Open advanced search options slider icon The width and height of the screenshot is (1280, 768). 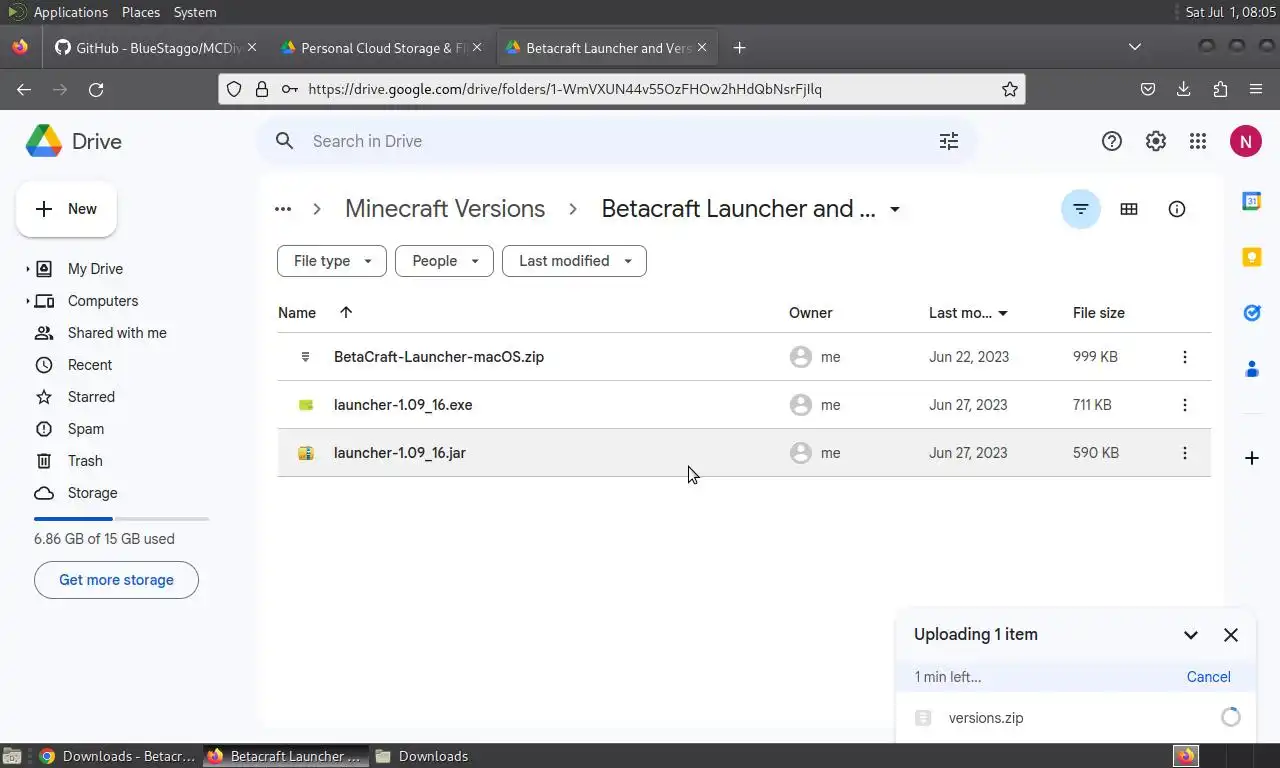click(x=949, y=141)
